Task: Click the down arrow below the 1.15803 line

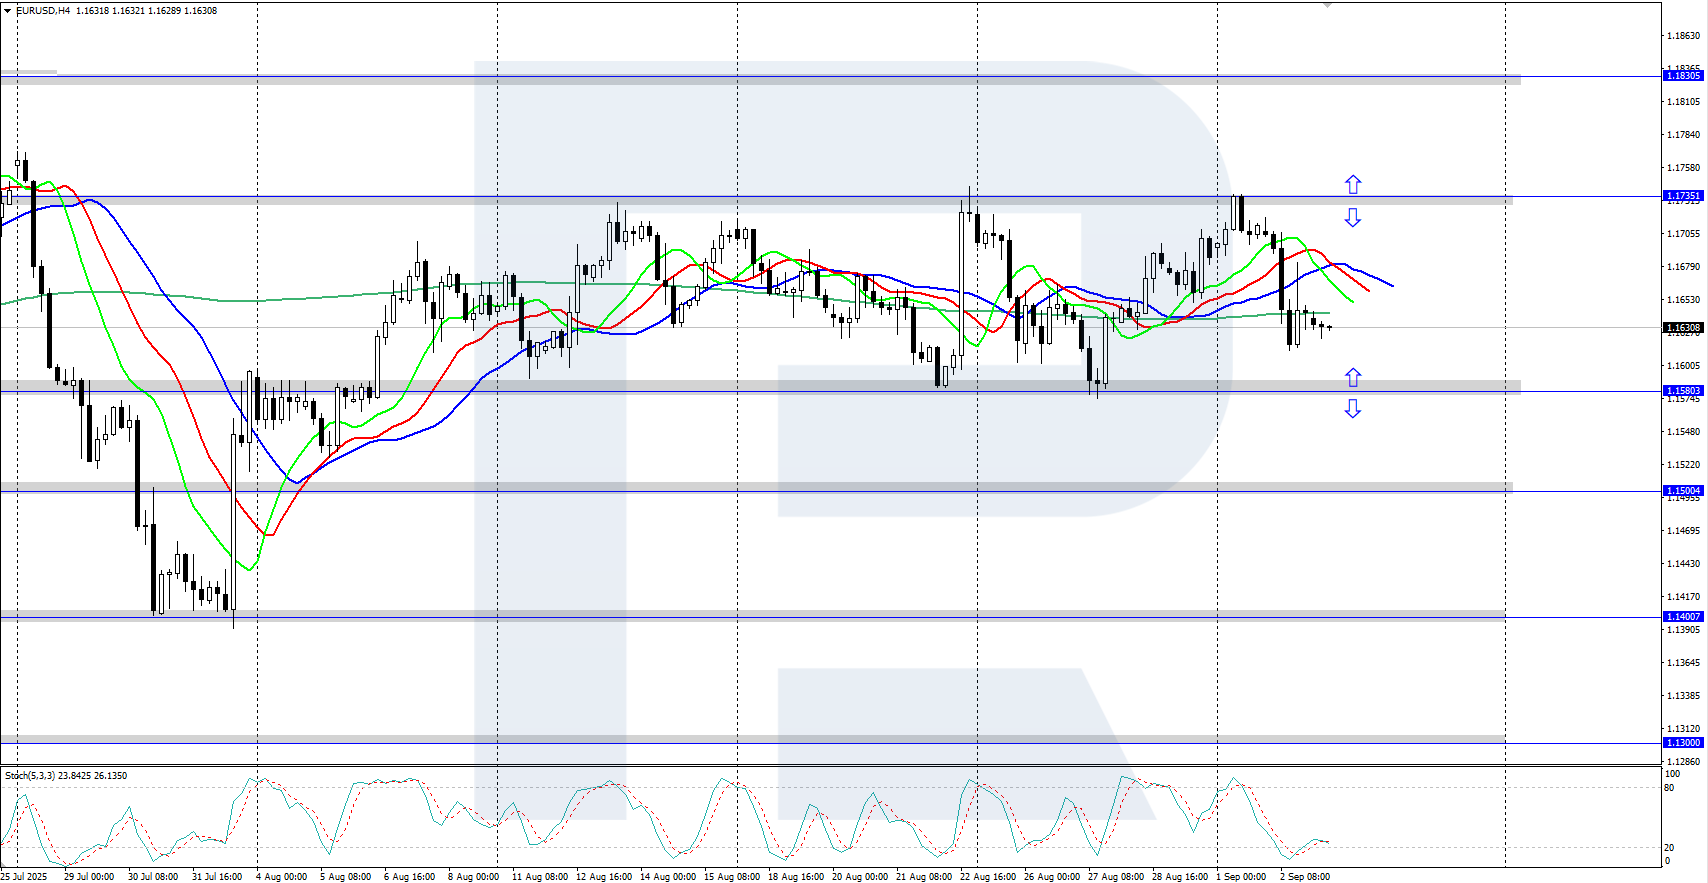Action: pos(1352,408)
